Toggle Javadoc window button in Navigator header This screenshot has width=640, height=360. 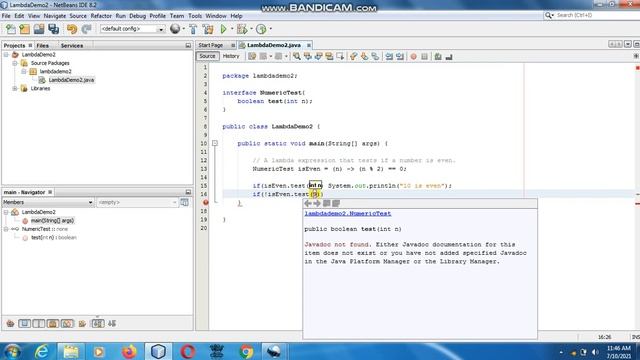click(x=184, y=202)
